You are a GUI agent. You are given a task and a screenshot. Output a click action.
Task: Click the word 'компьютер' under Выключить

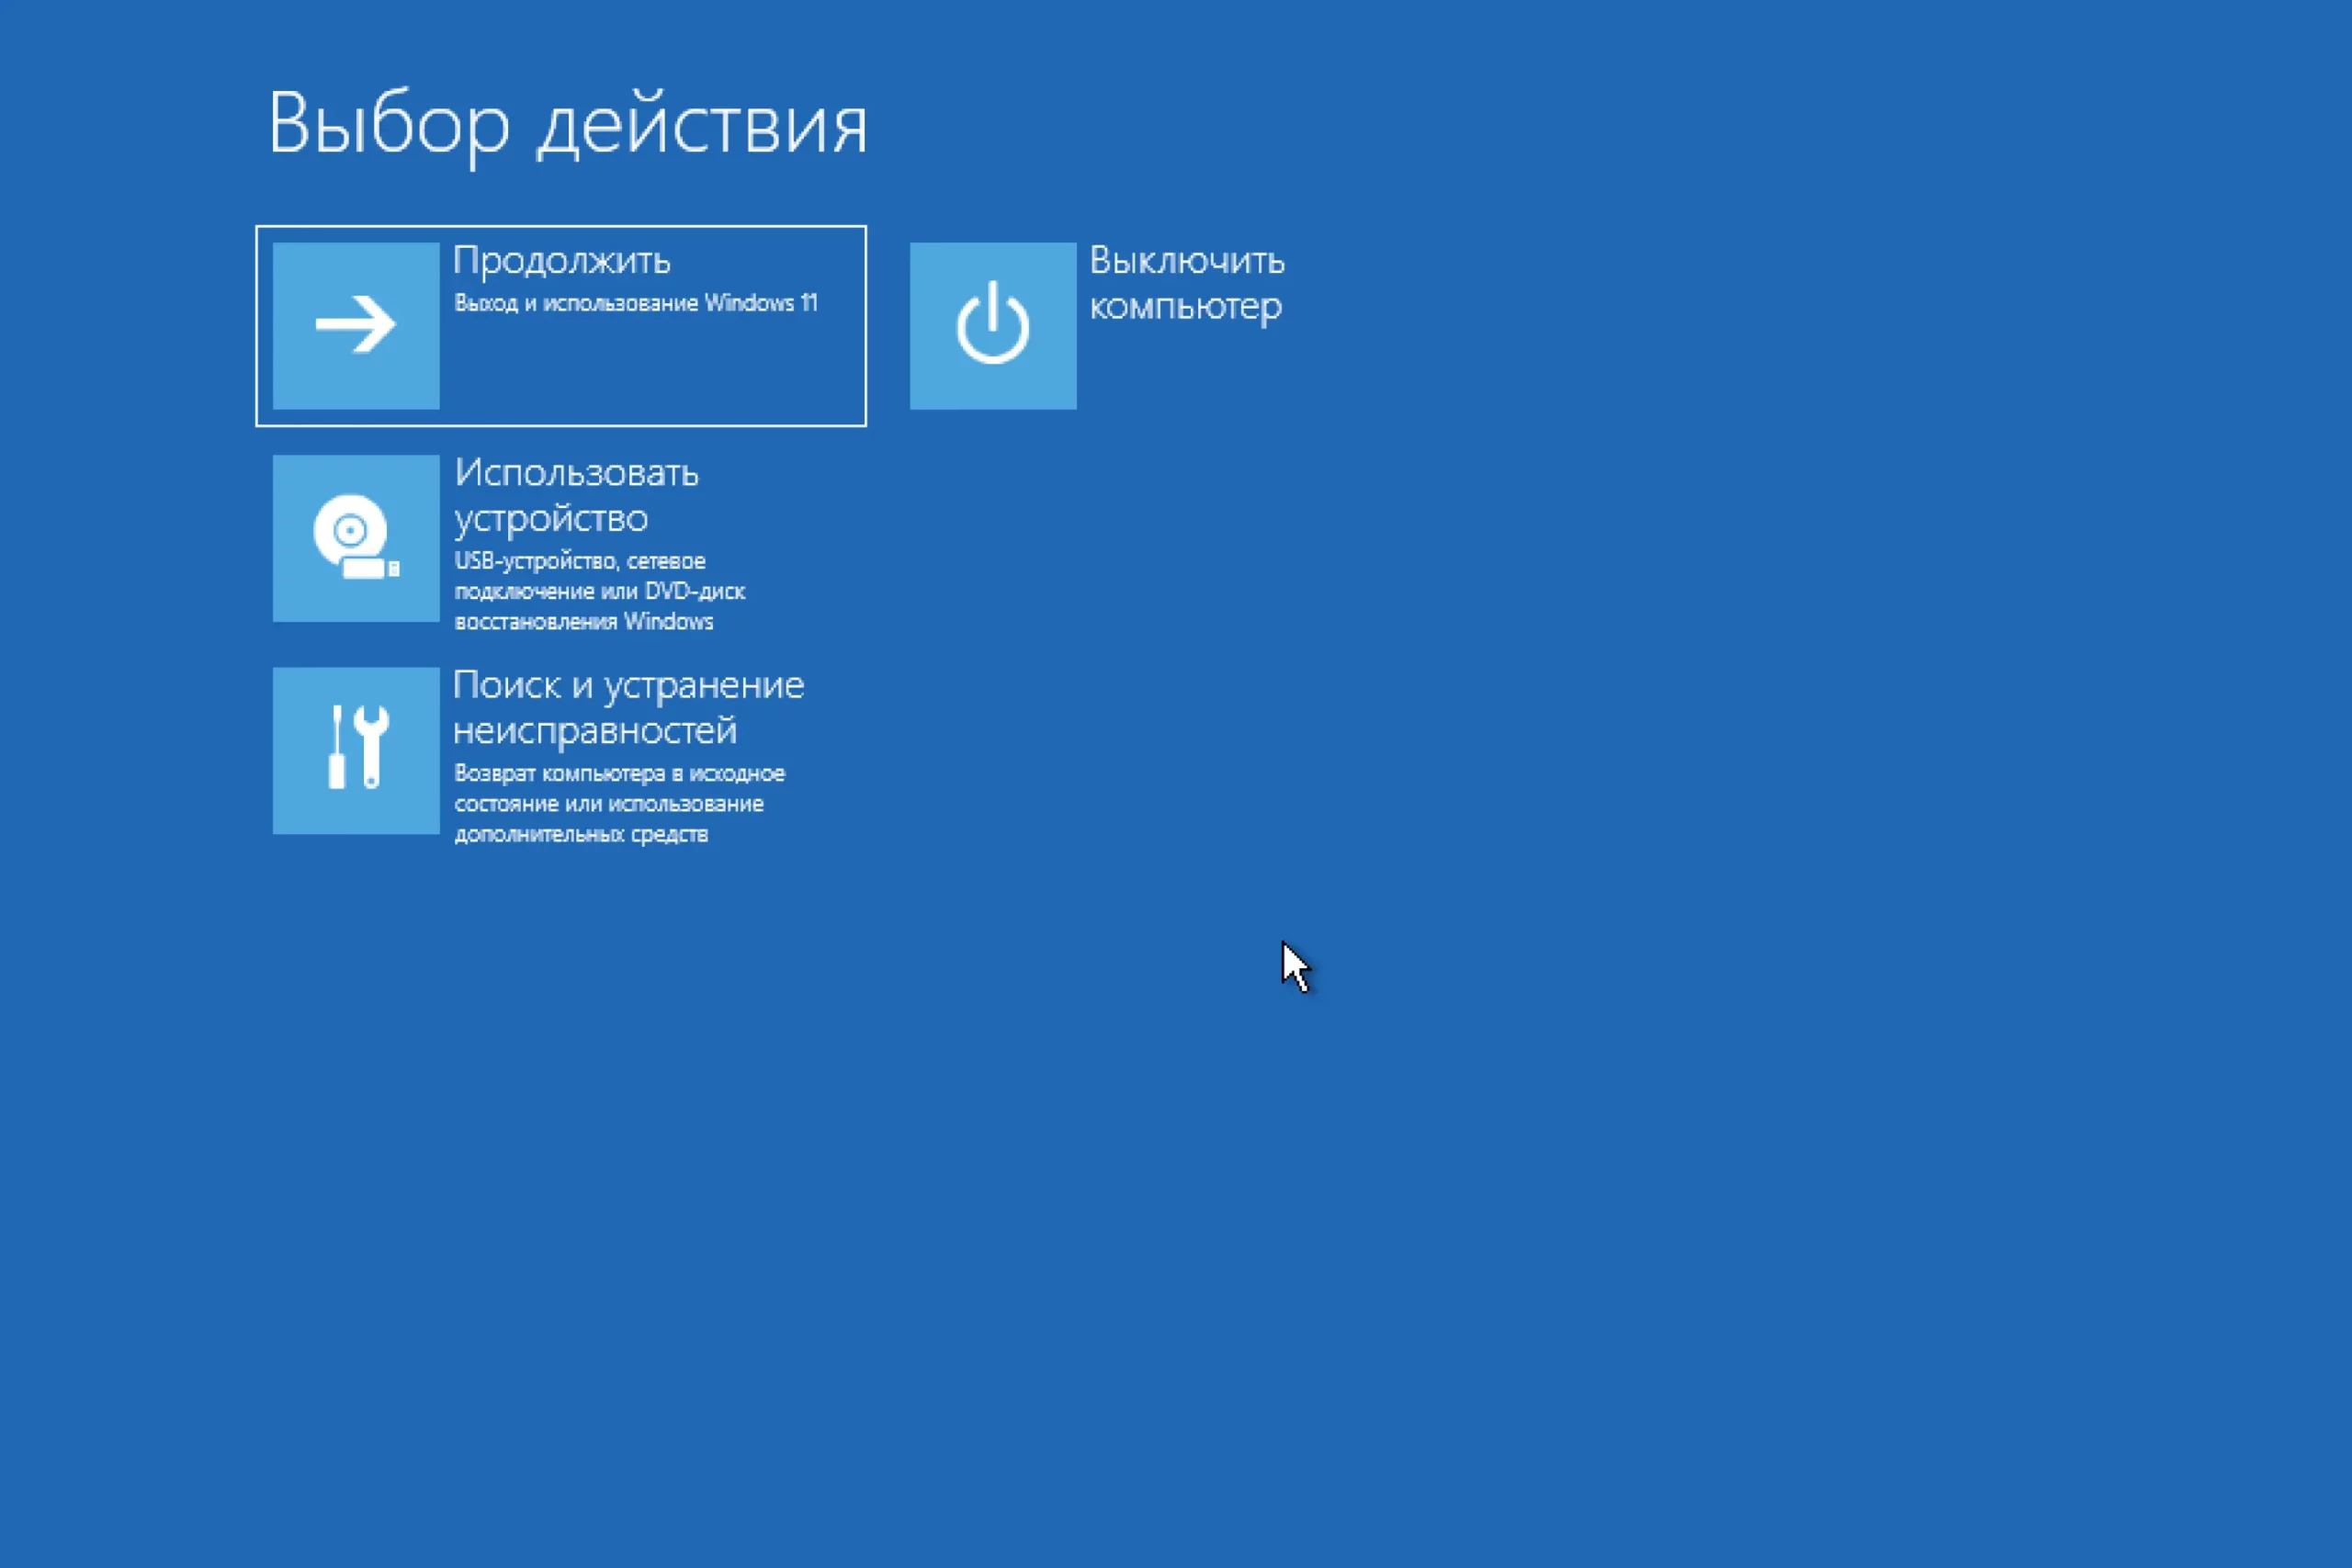[1185, 307]
